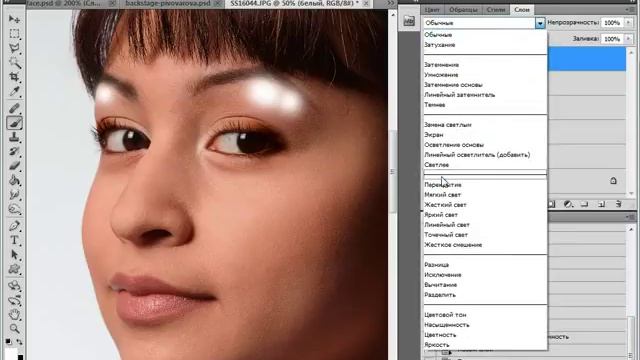Screen dimensions: 640x360
Task: Select the Hand tool
Action: [x=14, y=314]
